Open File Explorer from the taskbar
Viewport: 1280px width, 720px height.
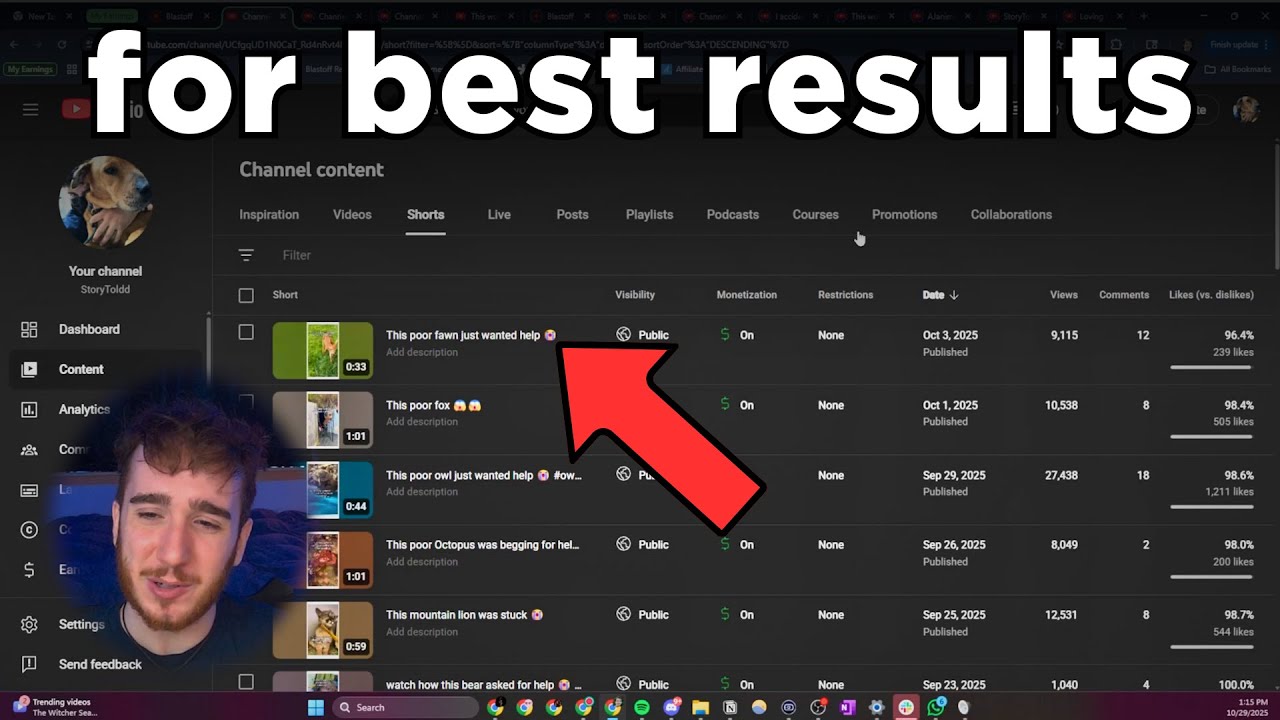pyautogui.click(x=701, y=707)
